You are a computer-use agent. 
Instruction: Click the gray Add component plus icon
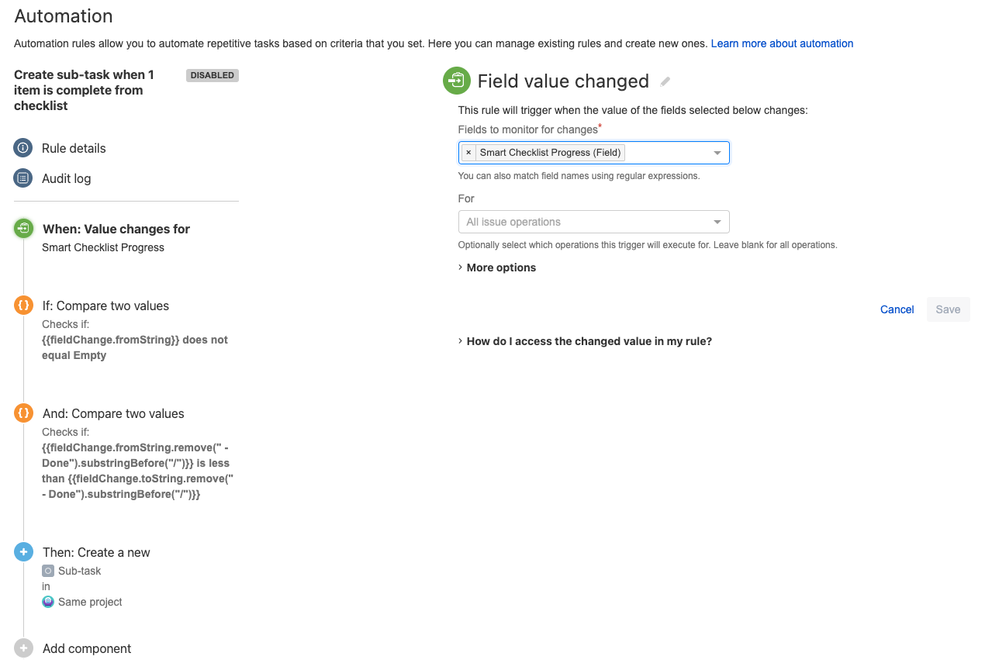click(x=24, y=648)
